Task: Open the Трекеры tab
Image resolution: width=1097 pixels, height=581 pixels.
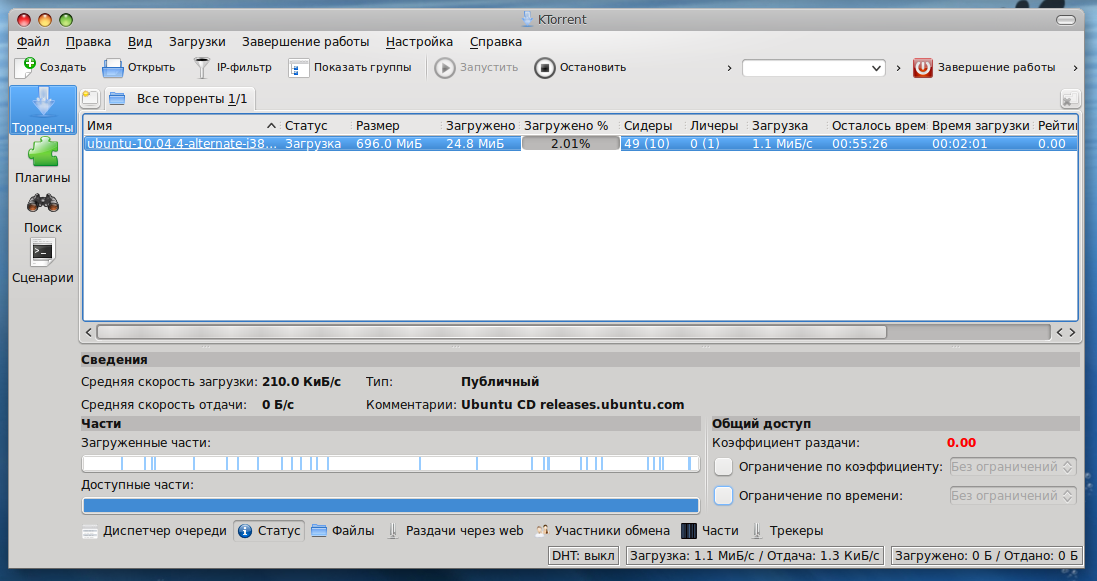Action: tap(786, 531)
